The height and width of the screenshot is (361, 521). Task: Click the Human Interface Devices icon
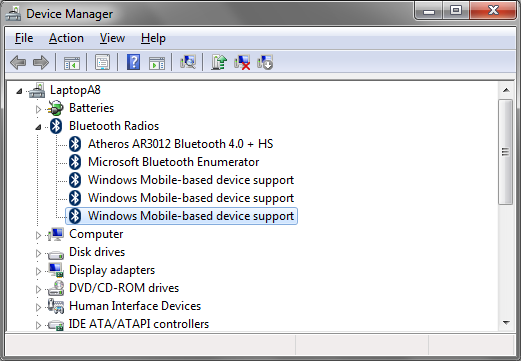click(x=56, y=306)
